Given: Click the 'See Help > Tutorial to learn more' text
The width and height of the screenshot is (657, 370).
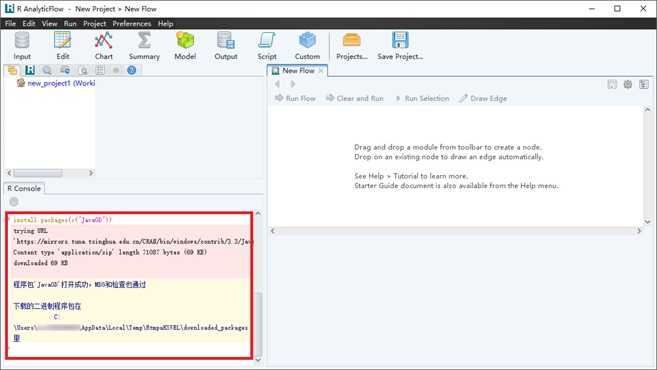Looking at the screenshot, I should (411, 176).
